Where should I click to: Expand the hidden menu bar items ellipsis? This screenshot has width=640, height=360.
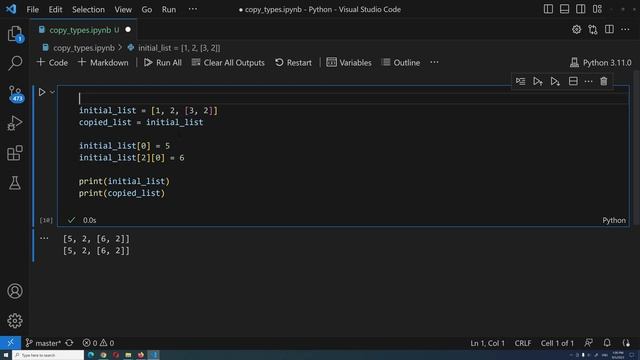tap(193, 9)
